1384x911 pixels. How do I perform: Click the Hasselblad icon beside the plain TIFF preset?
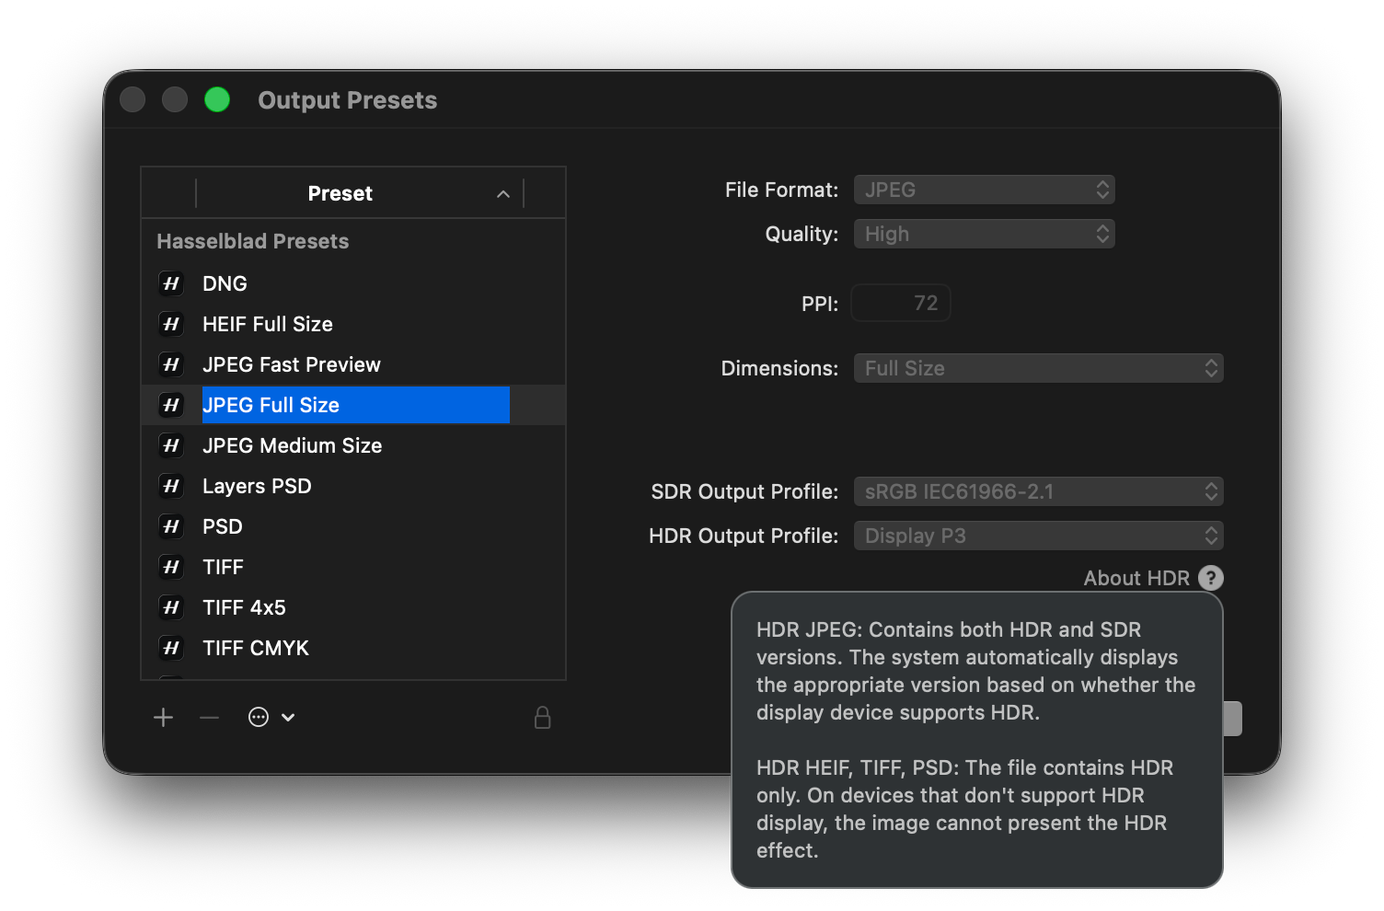(x=171, y=567)
